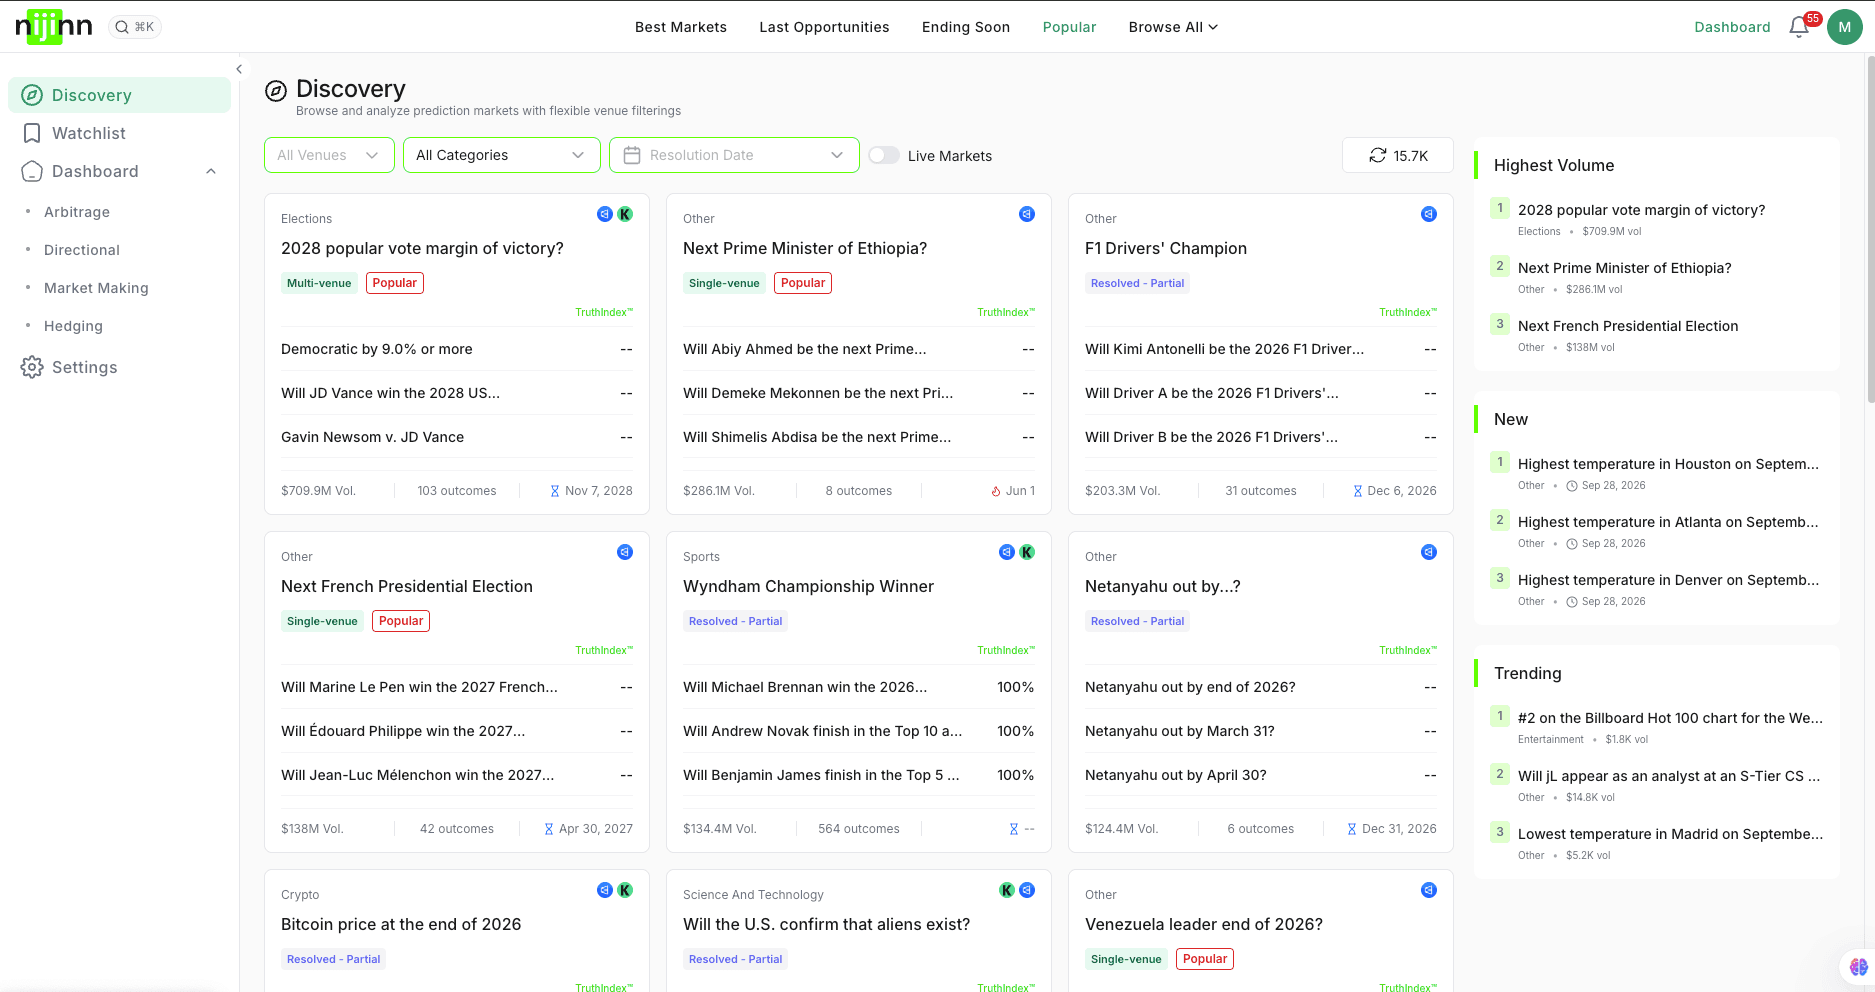Open 'F1 Drivers' Champion' card title

pos(1166,248)
